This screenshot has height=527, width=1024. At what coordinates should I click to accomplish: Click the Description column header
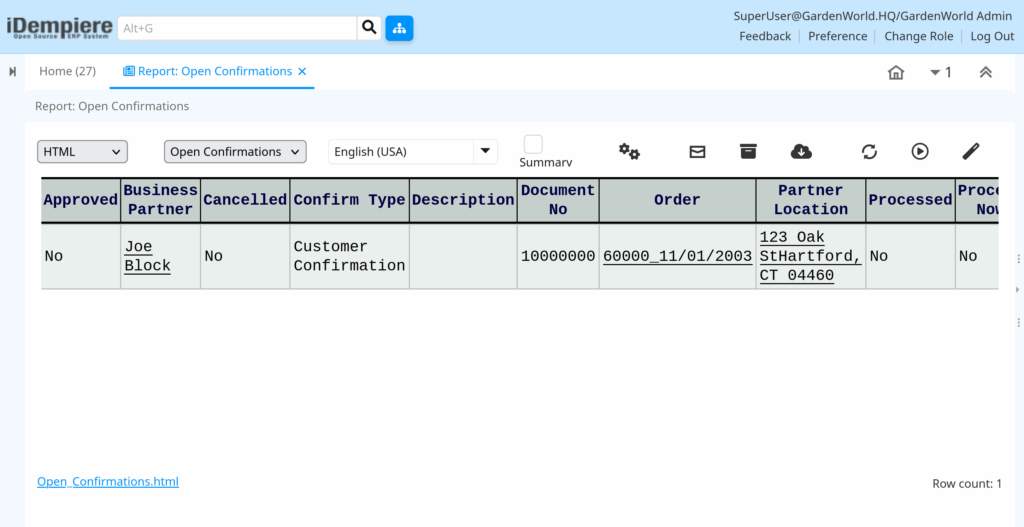463,200
